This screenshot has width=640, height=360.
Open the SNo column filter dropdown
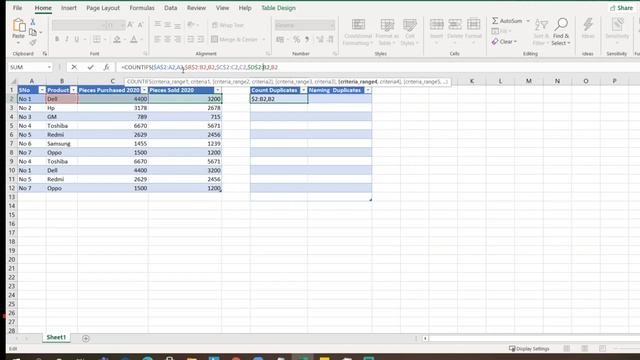point(42,90)
